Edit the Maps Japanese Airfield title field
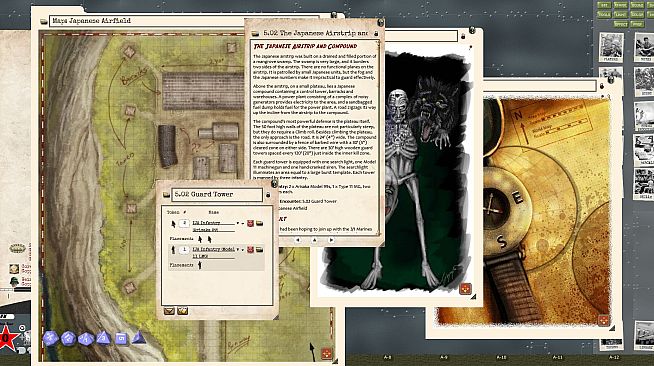 [x=184, y=20]
